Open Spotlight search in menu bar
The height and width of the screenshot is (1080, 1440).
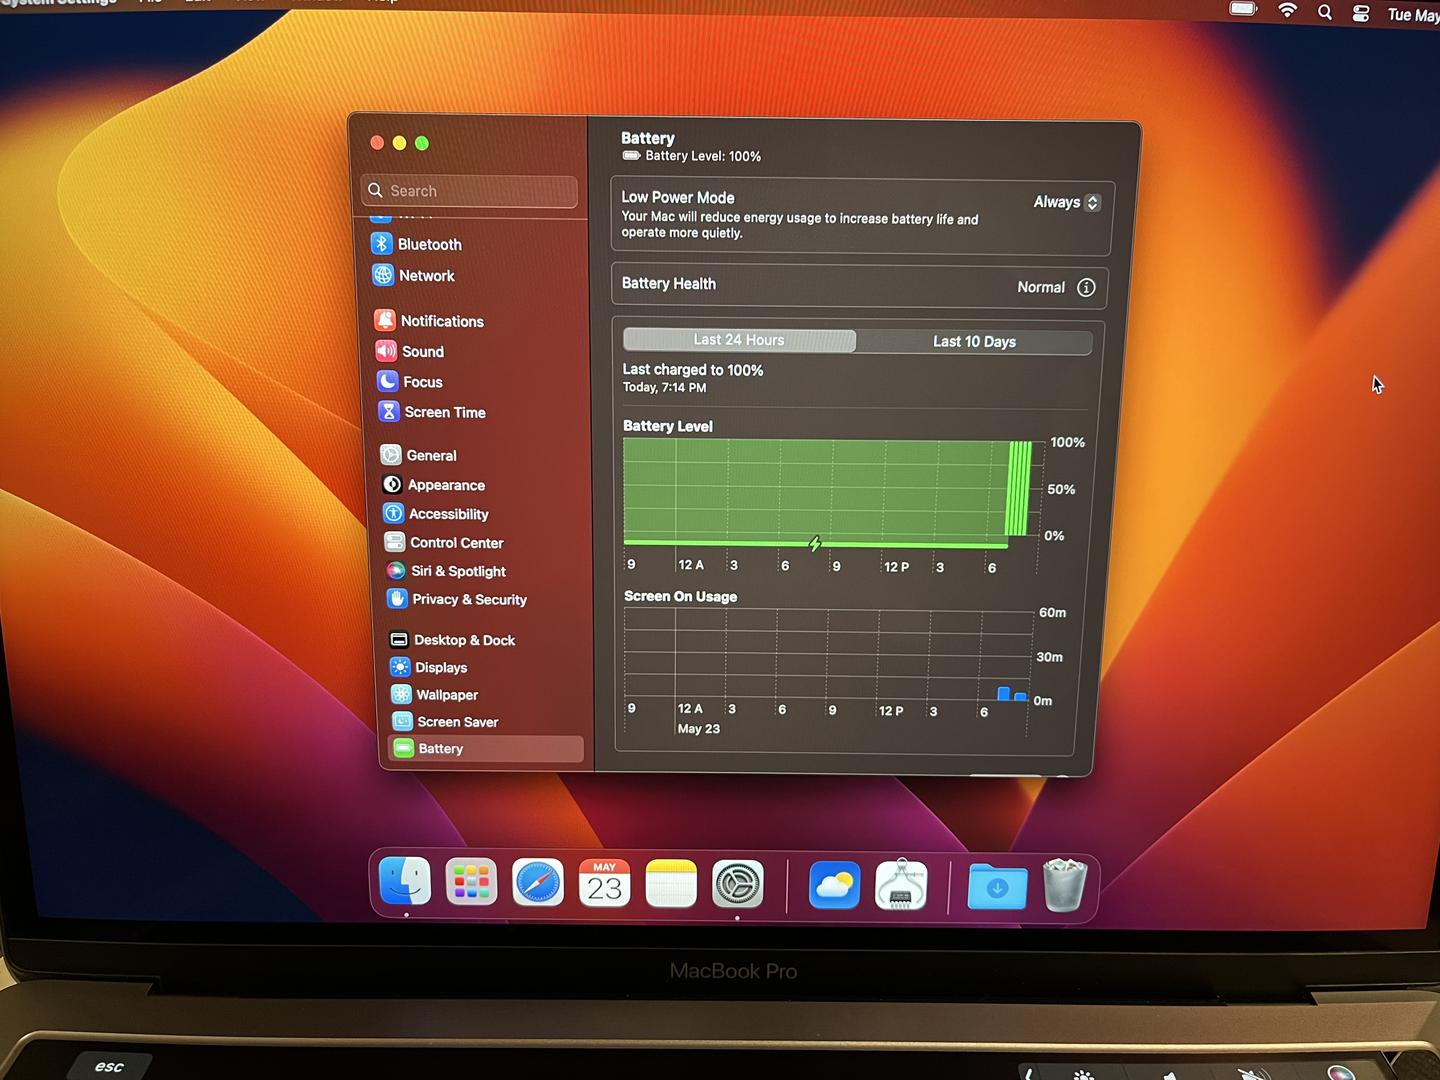coord(1325,12)
